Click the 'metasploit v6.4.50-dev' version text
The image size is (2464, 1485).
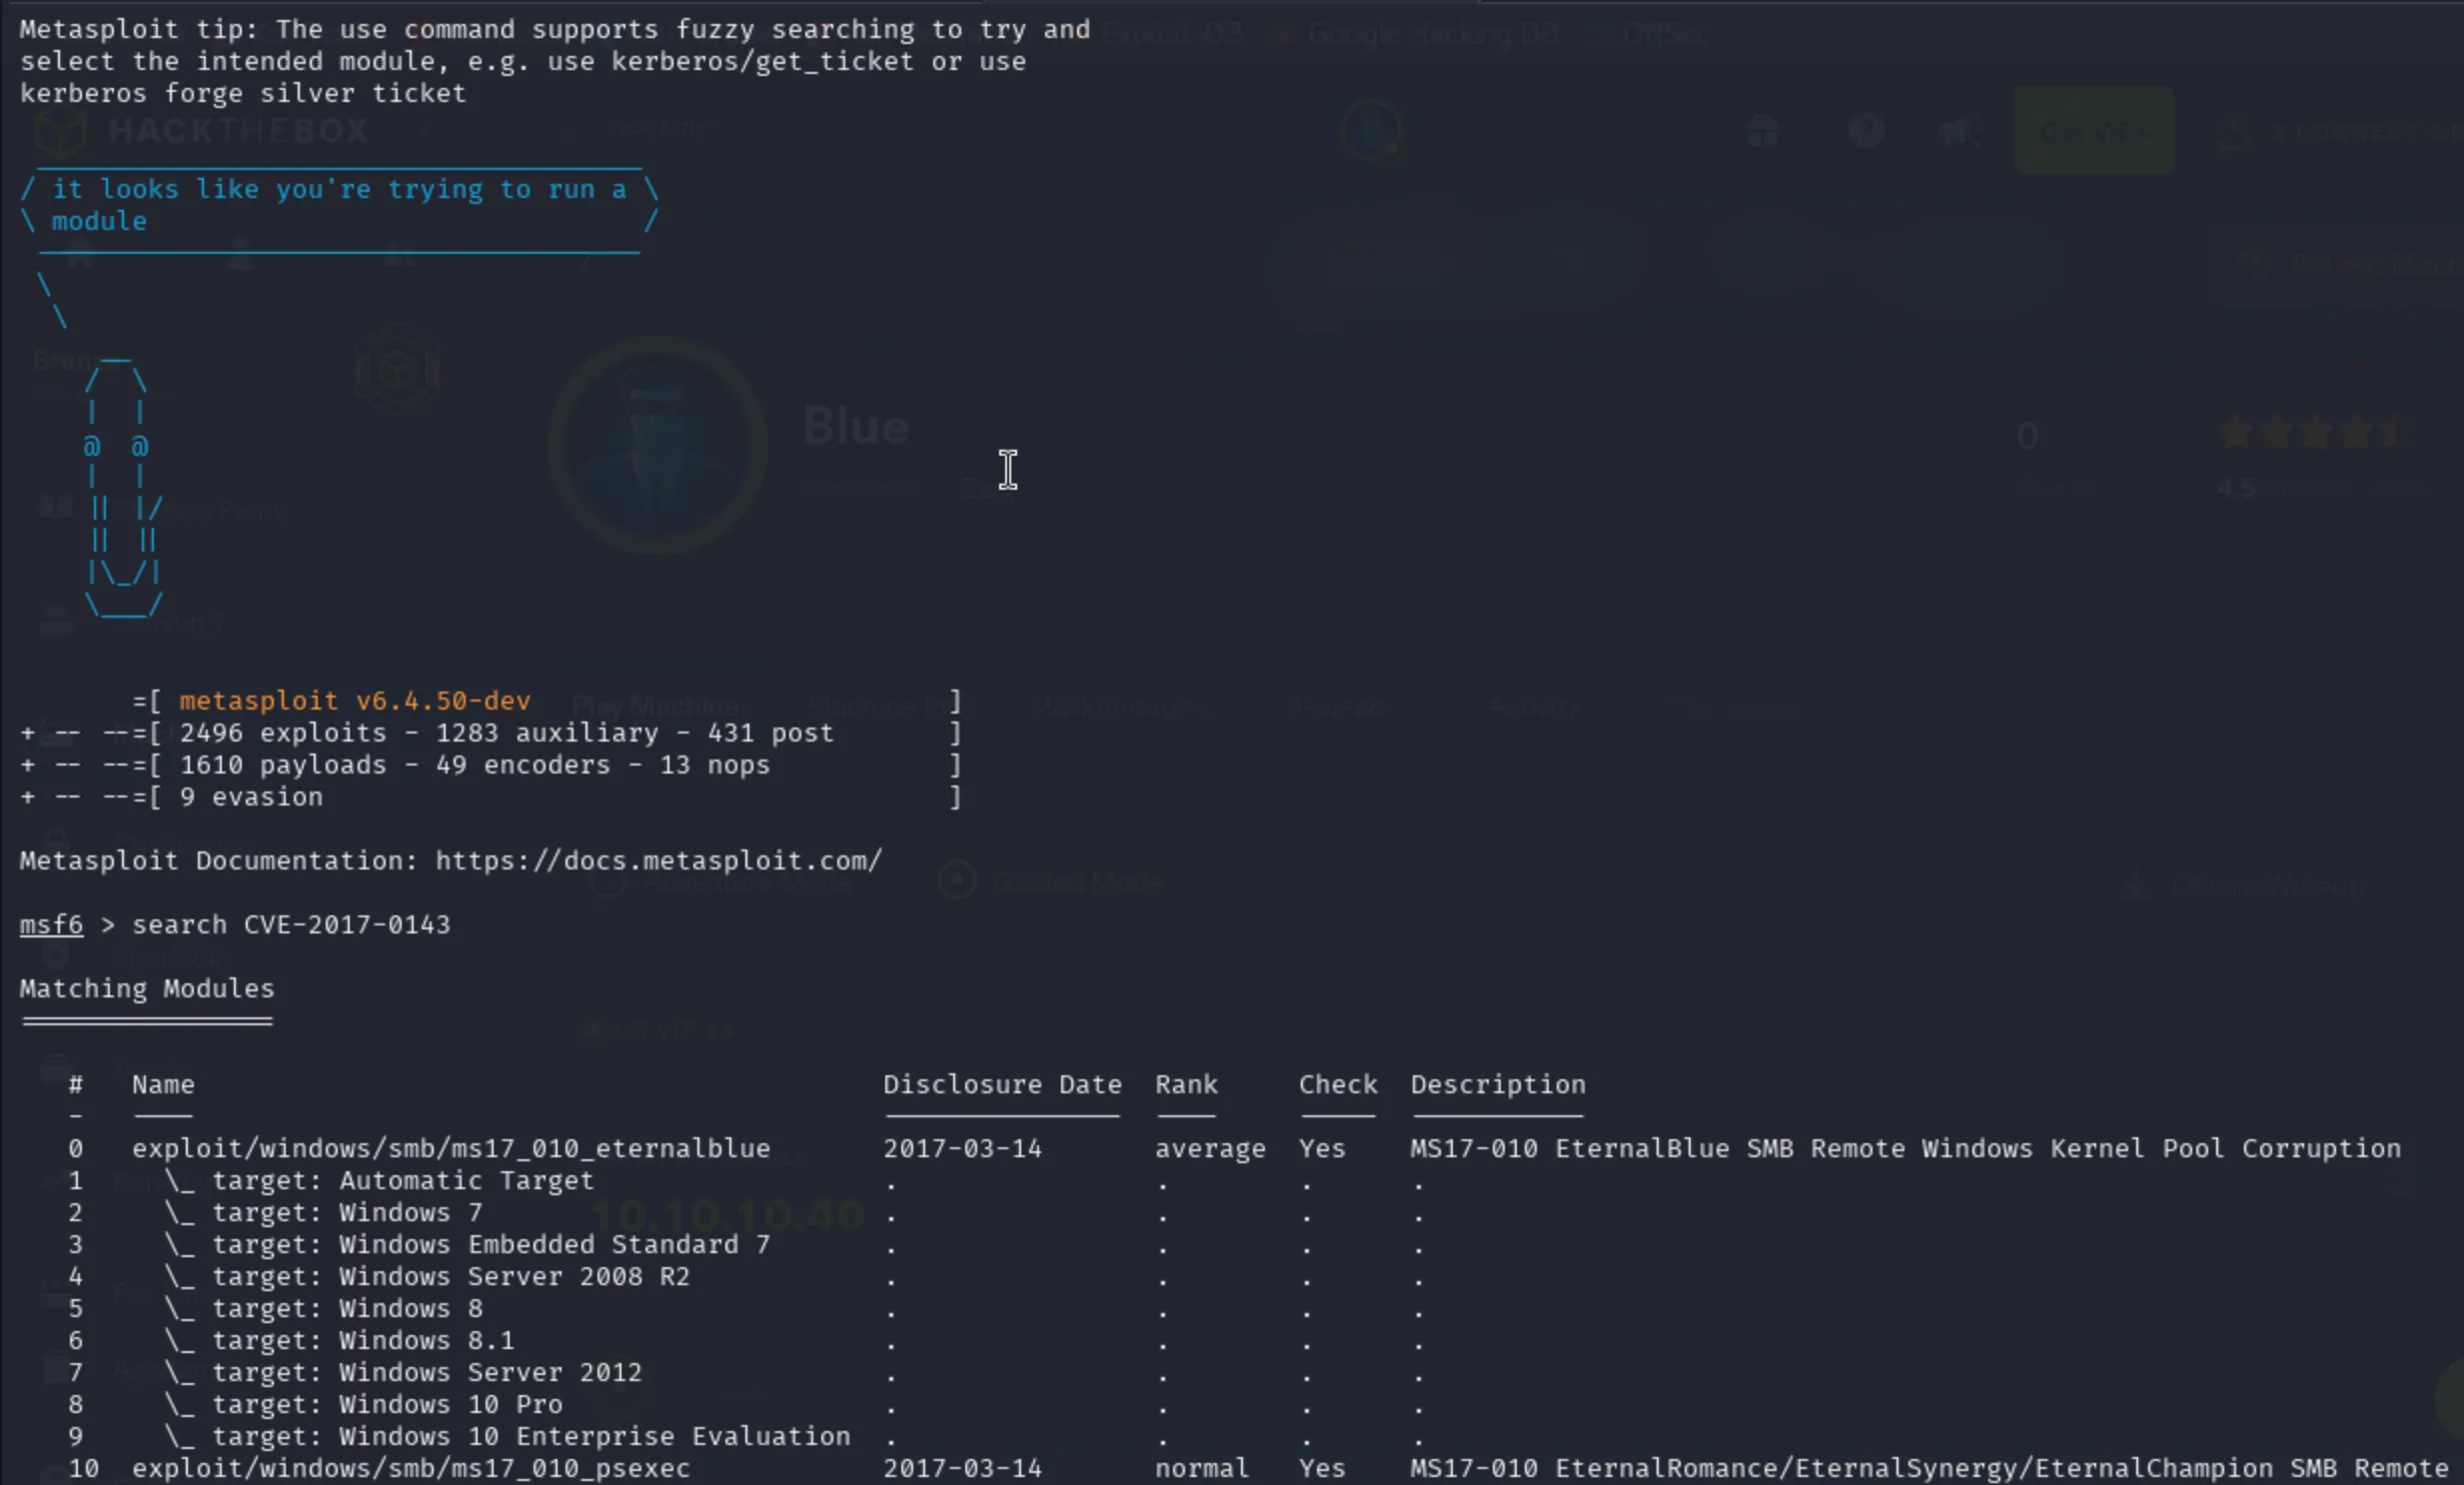tap(355, 700)
